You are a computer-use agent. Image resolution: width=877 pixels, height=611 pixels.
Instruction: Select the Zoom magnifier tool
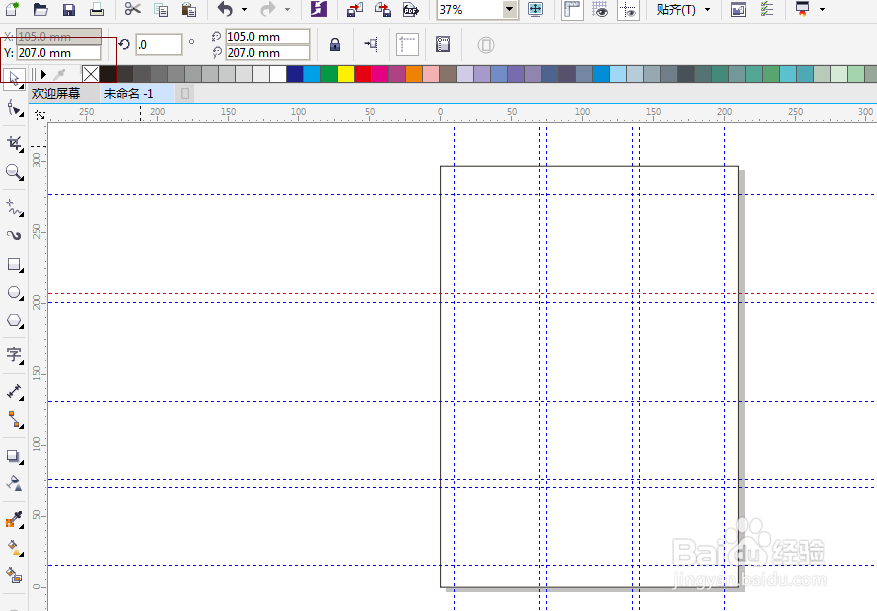15,172
